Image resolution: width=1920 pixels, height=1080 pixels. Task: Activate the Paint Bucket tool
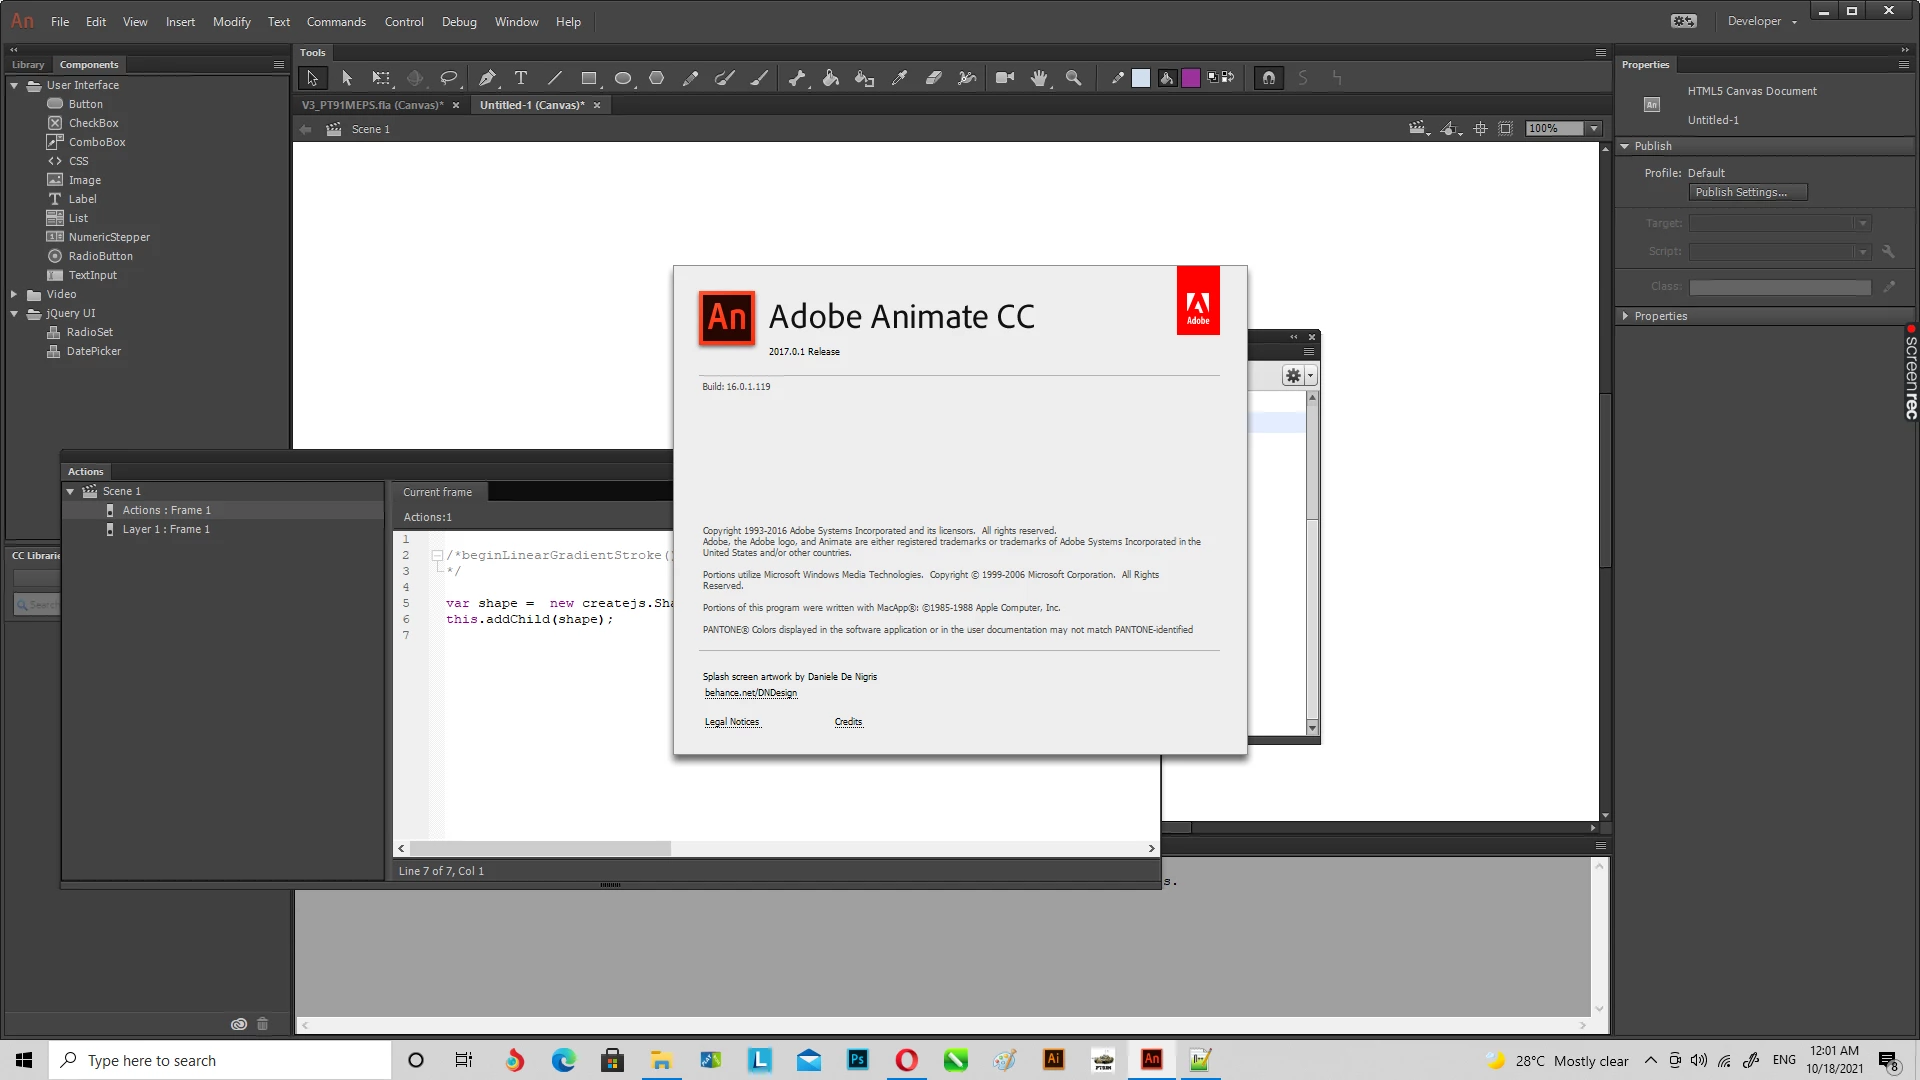click(x=831, y=78)
